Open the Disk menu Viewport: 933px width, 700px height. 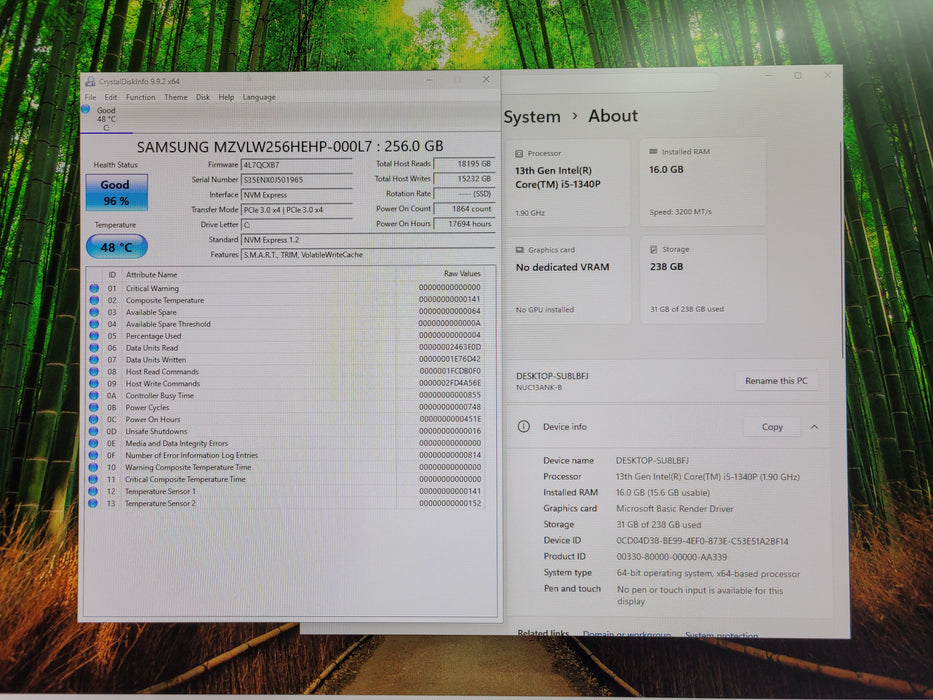coord(203,97)
